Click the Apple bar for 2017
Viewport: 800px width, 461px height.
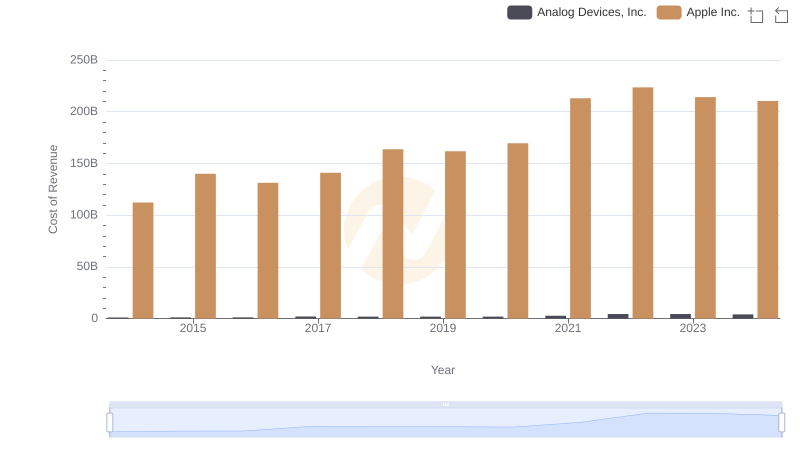click(x=331, y=246)
